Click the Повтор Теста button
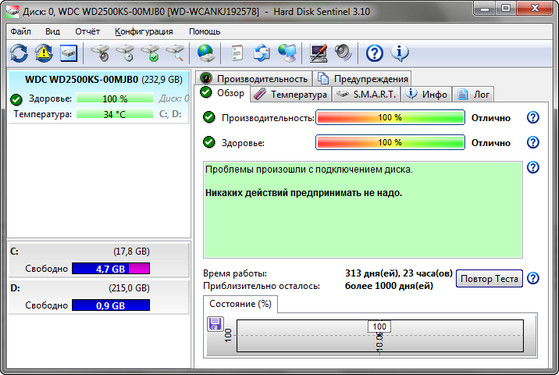Image resolution: width=559 pixels, height=375 pixels. [489, 278]
